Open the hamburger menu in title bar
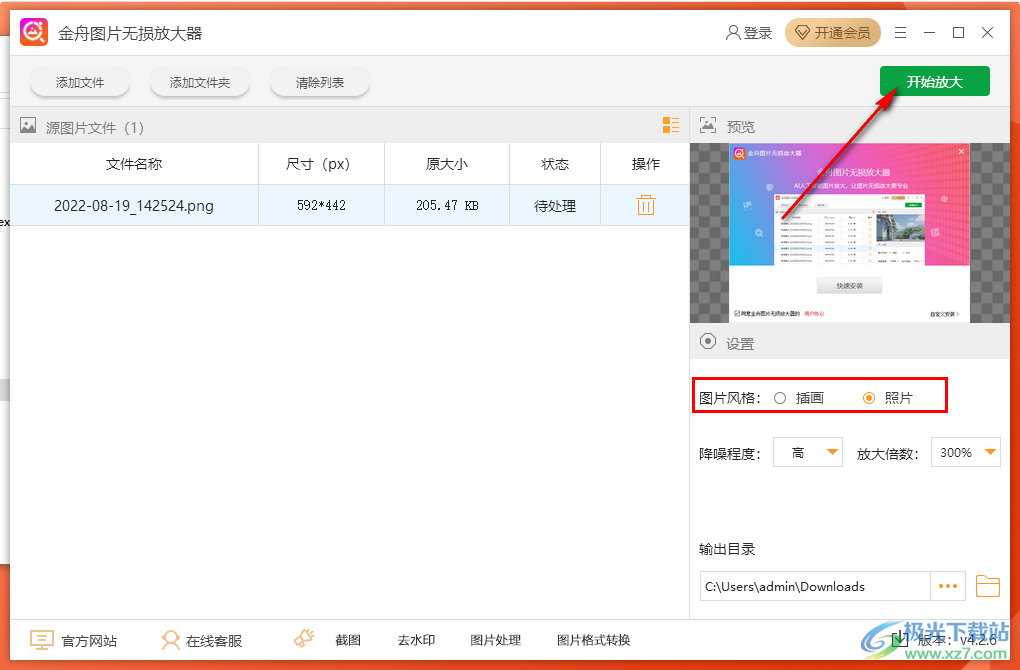1020x670 pixels. (900, 33)
